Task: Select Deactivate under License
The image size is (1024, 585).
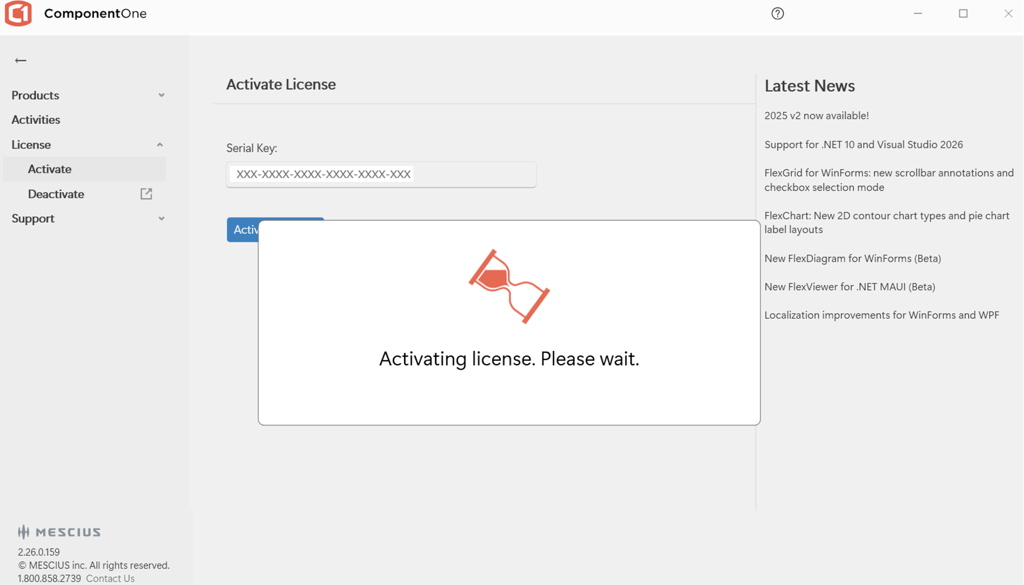Action: coord(56,194)
